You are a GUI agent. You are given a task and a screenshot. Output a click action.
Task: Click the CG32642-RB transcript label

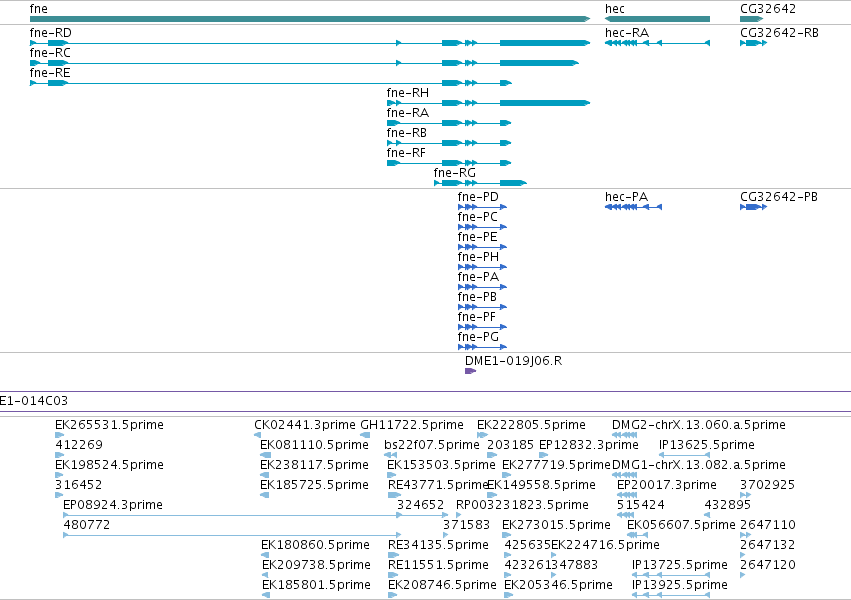click(779, 33)
